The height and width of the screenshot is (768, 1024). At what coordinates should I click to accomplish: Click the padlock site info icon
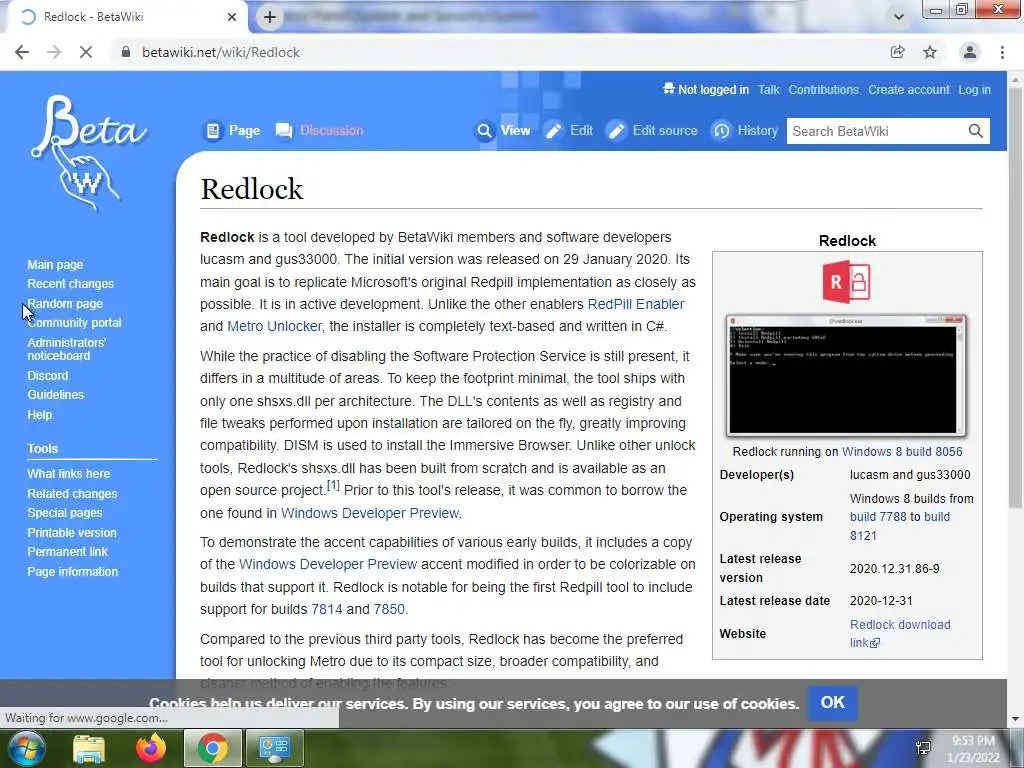[x=126, y=52]
